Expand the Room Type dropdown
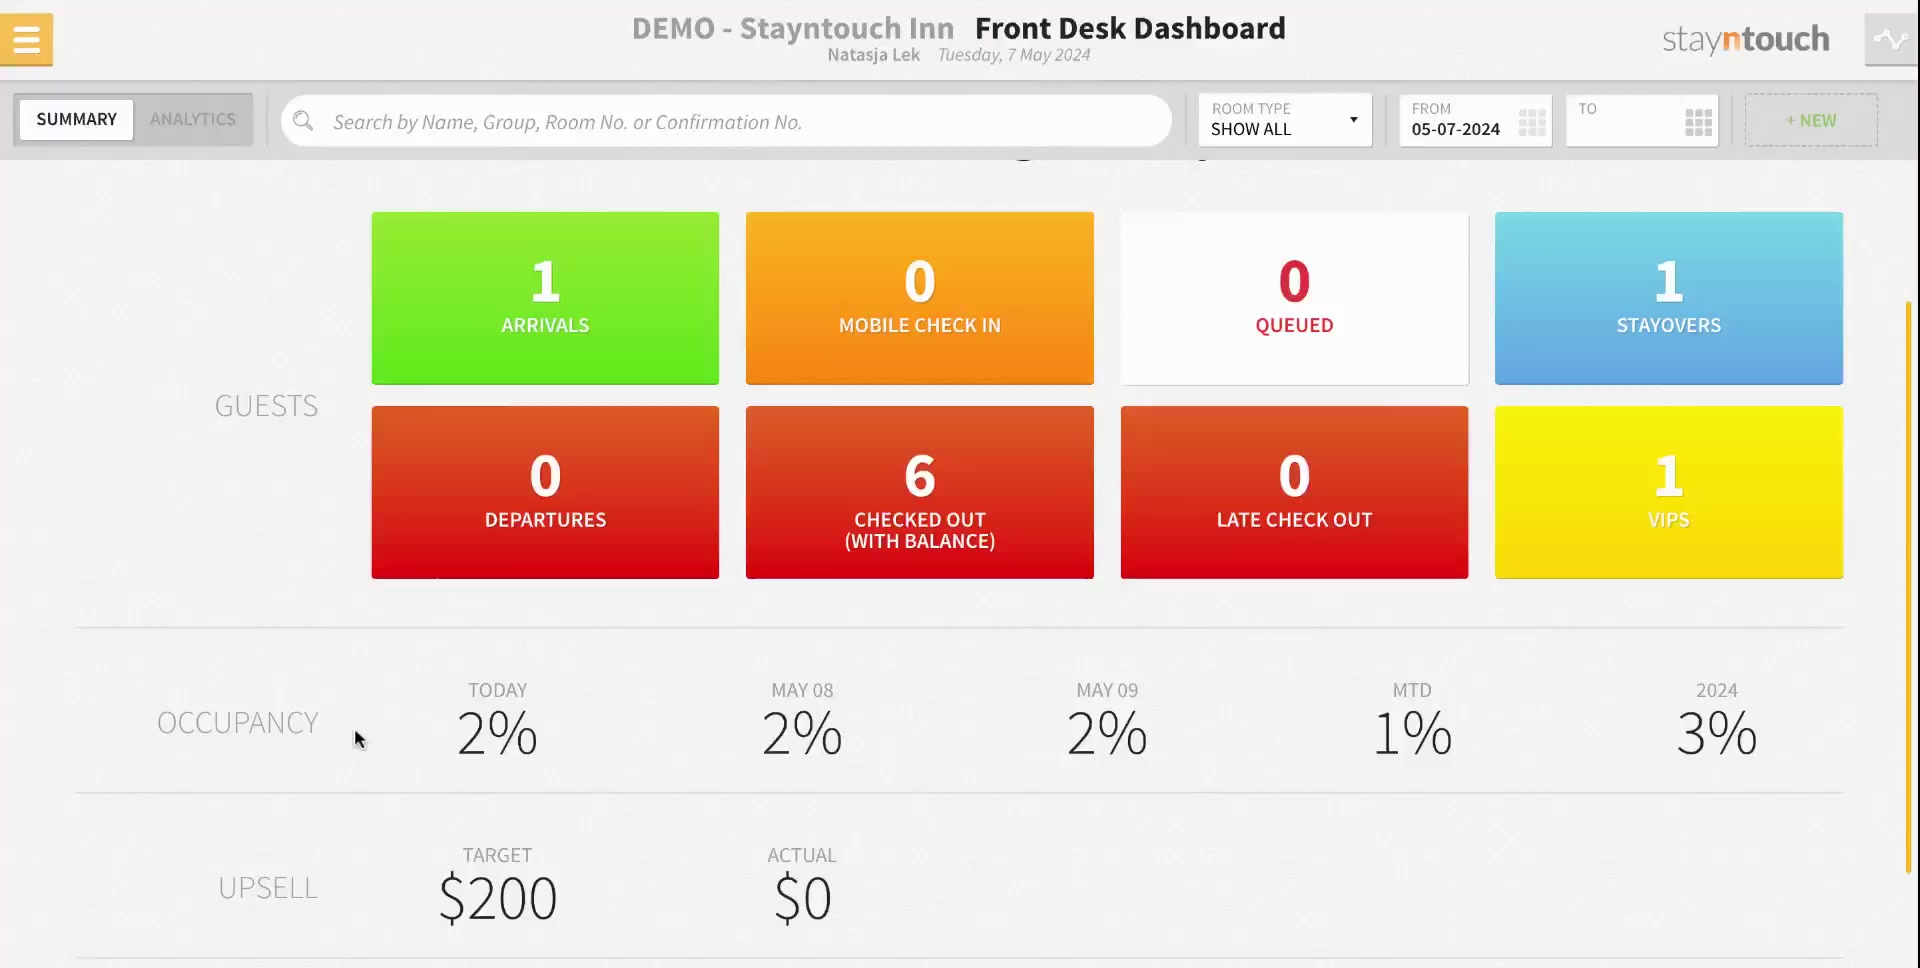This screenshot has height=968, width=1920. (1285, 120)
